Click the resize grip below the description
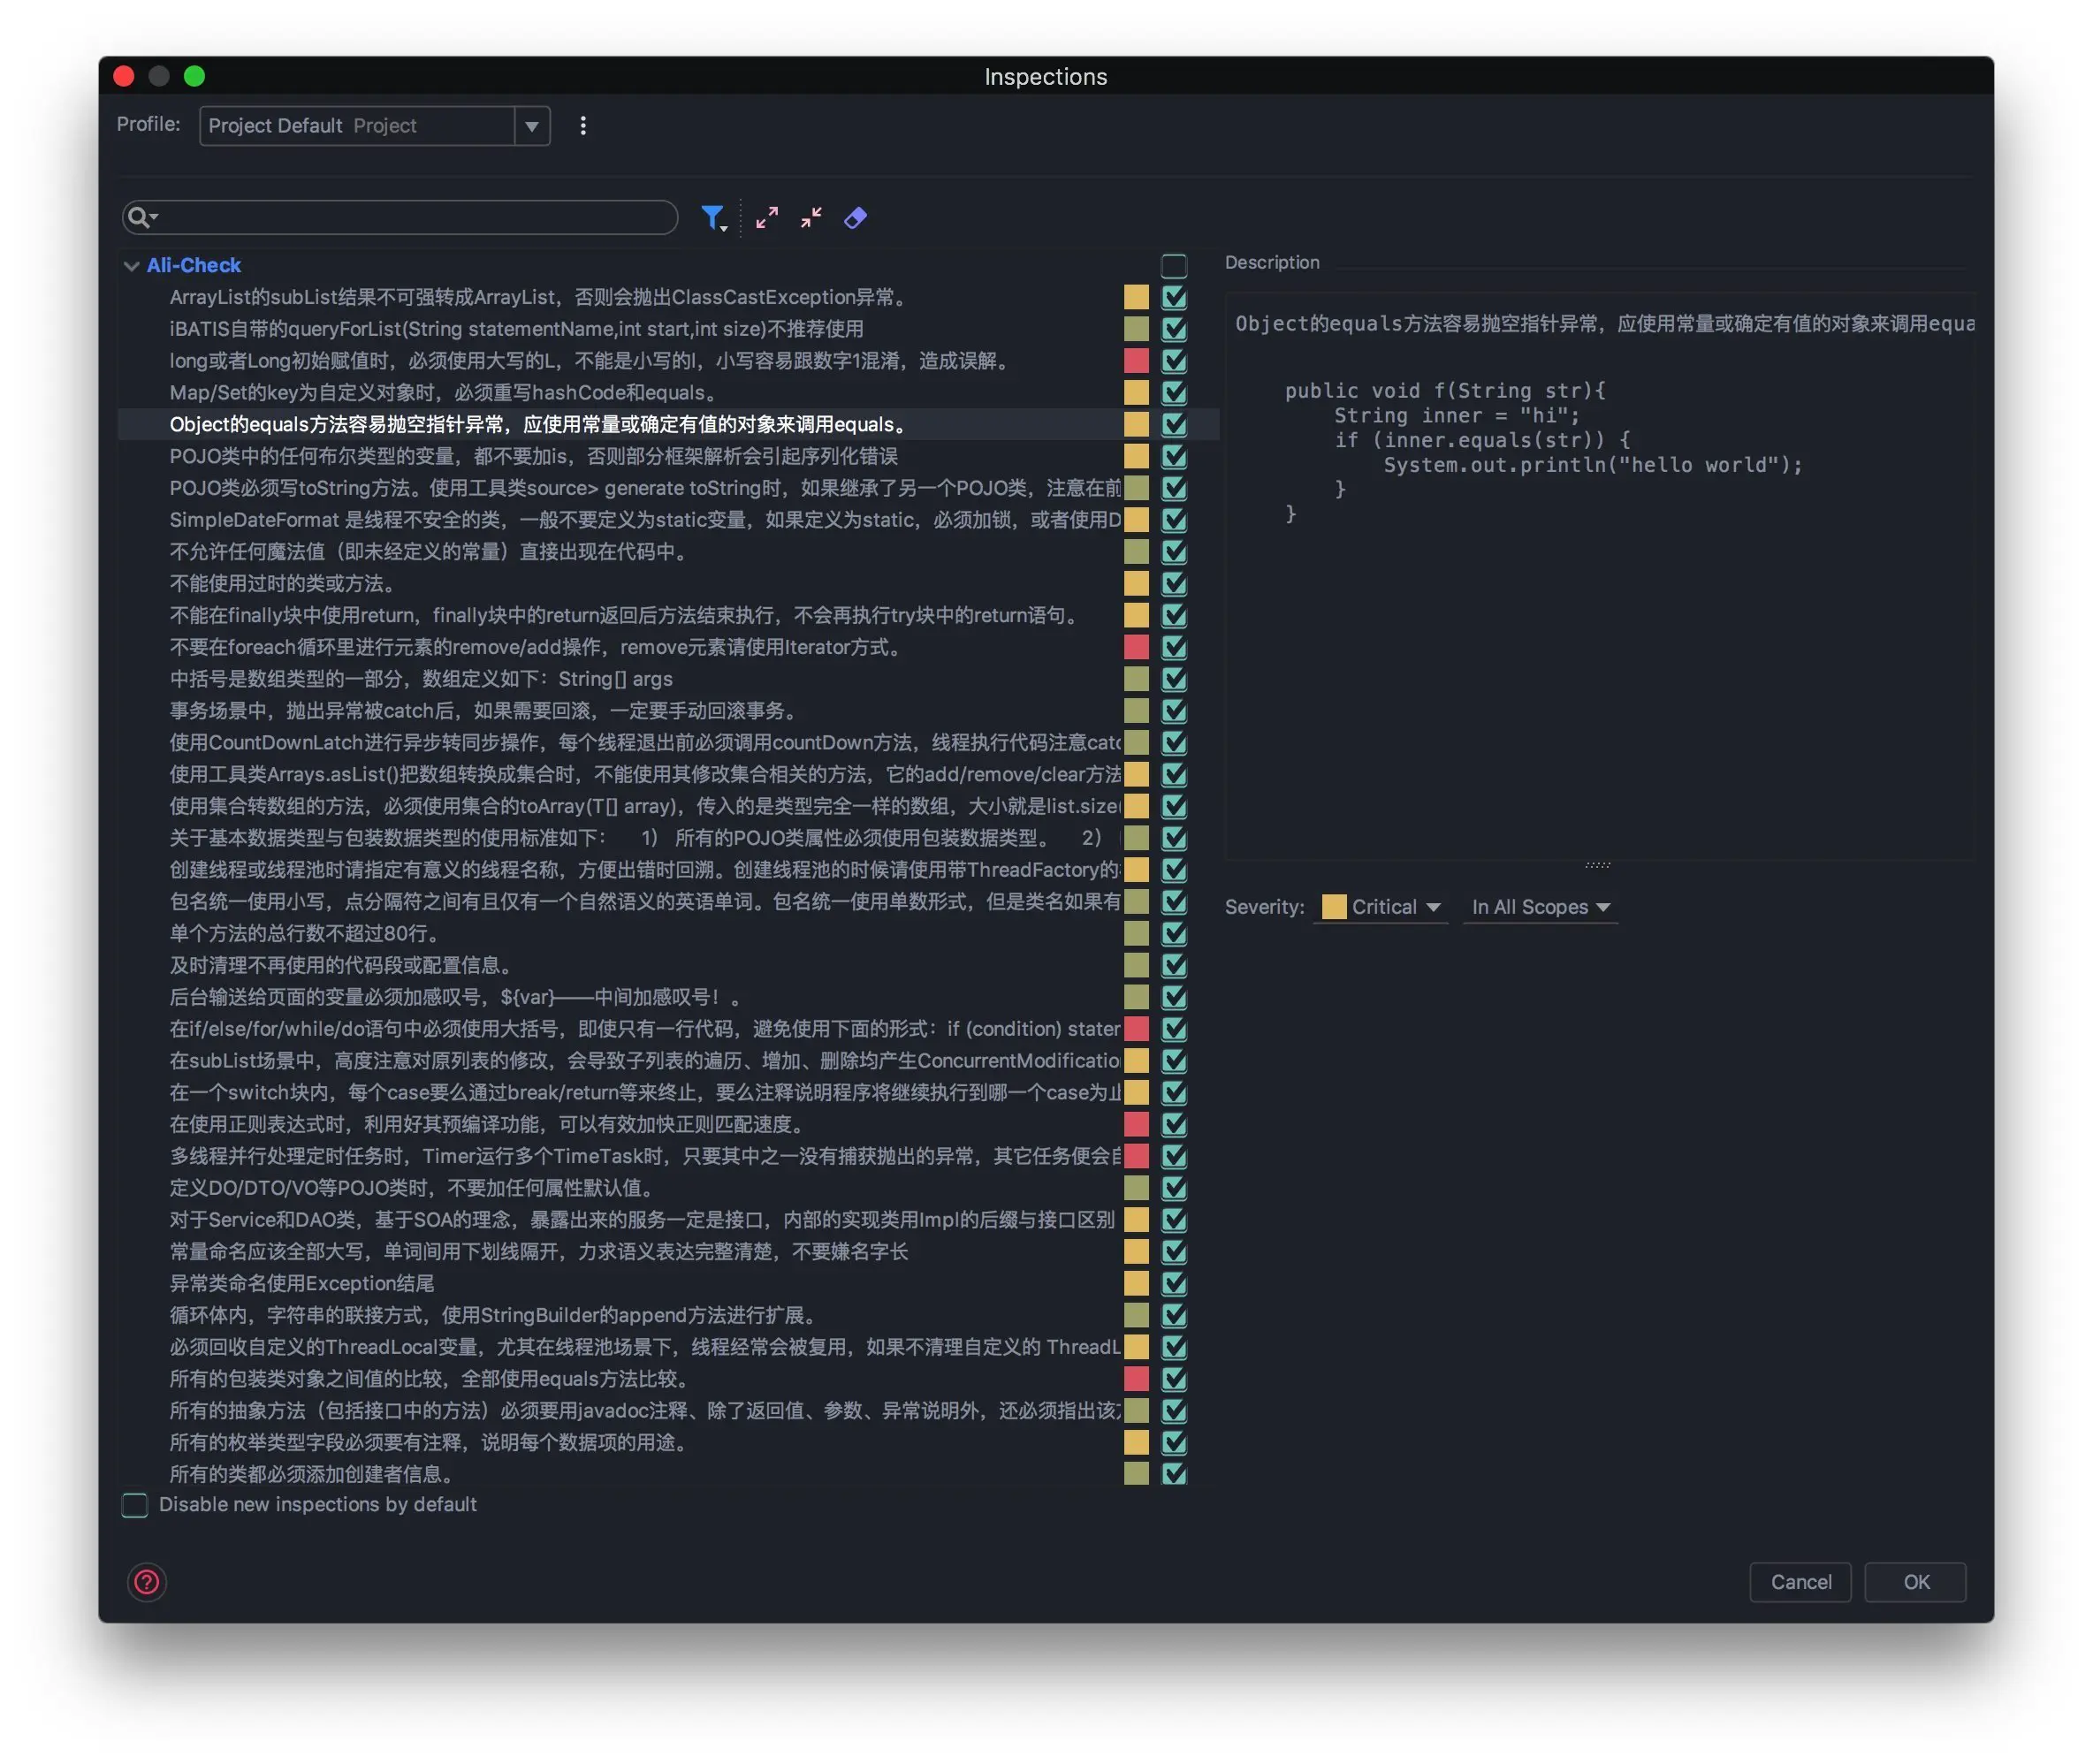The height and width of the screenshot is (1764, 2093). click(x=1598, y=864)
